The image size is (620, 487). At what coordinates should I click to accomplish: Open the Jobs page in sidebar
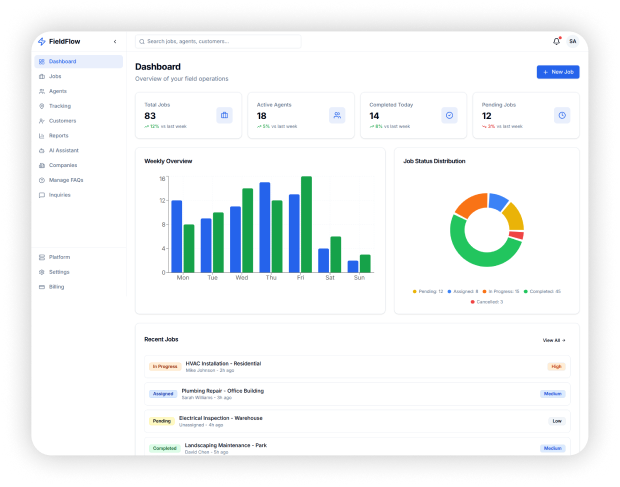click(55, 76)
